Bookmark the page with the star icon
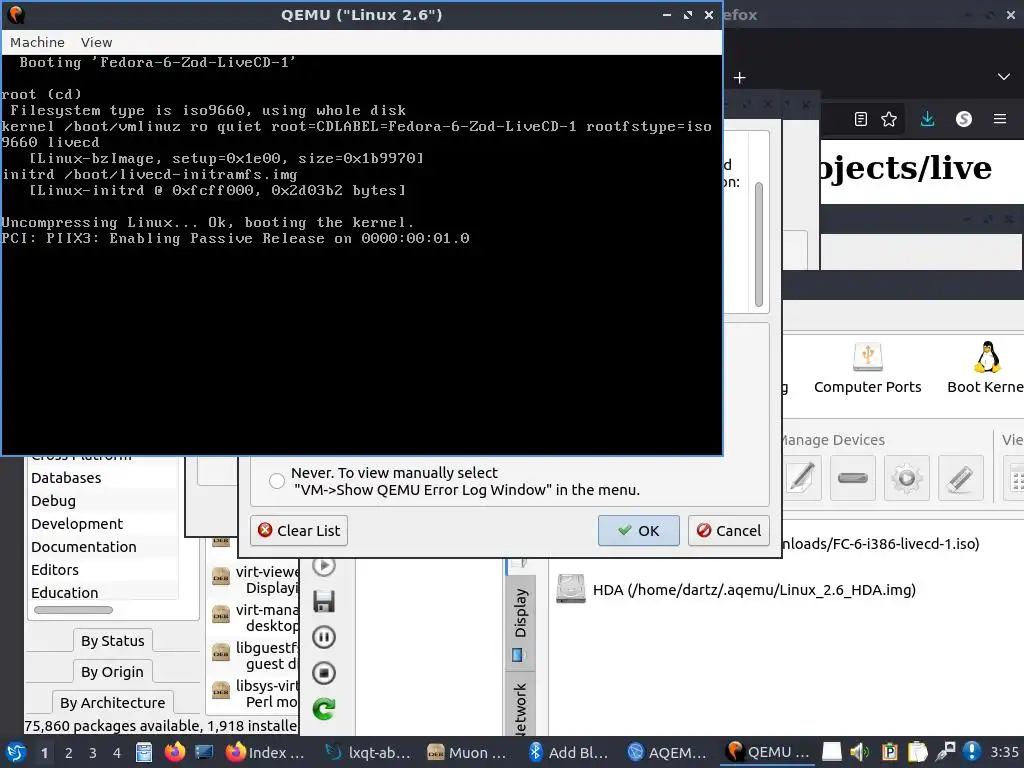 [x=889, y=119]
